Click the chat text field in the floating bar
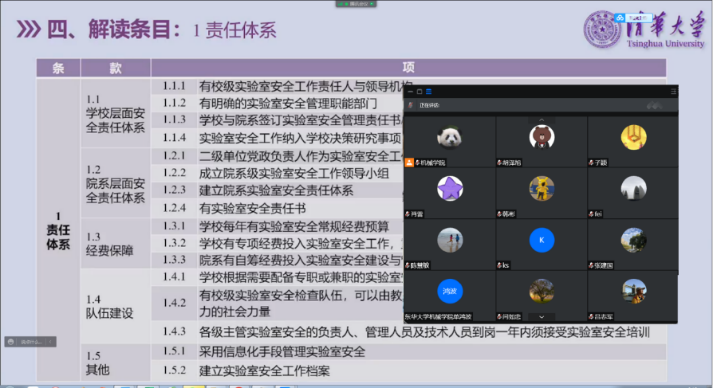The height and width of the screenshot is (388, 713). click(31, 342)
